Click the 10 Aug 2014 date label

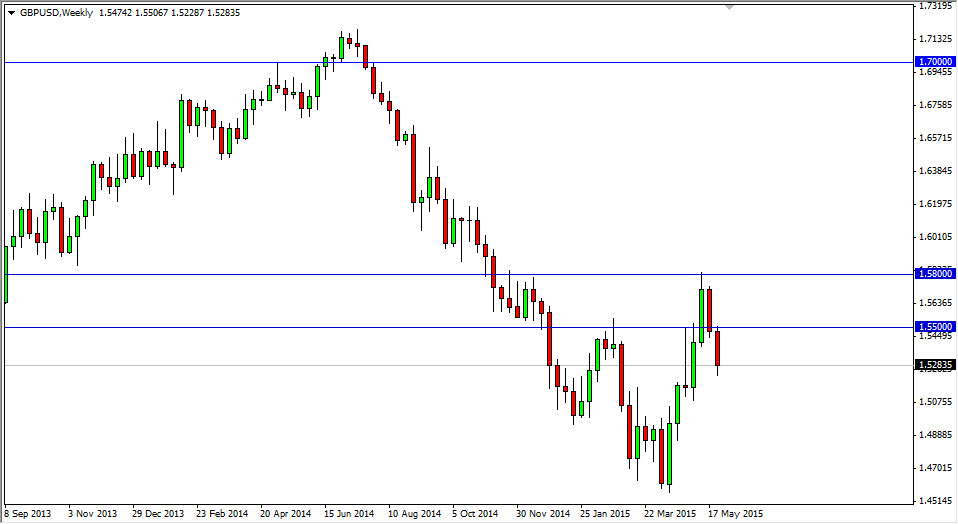(414, 514)
